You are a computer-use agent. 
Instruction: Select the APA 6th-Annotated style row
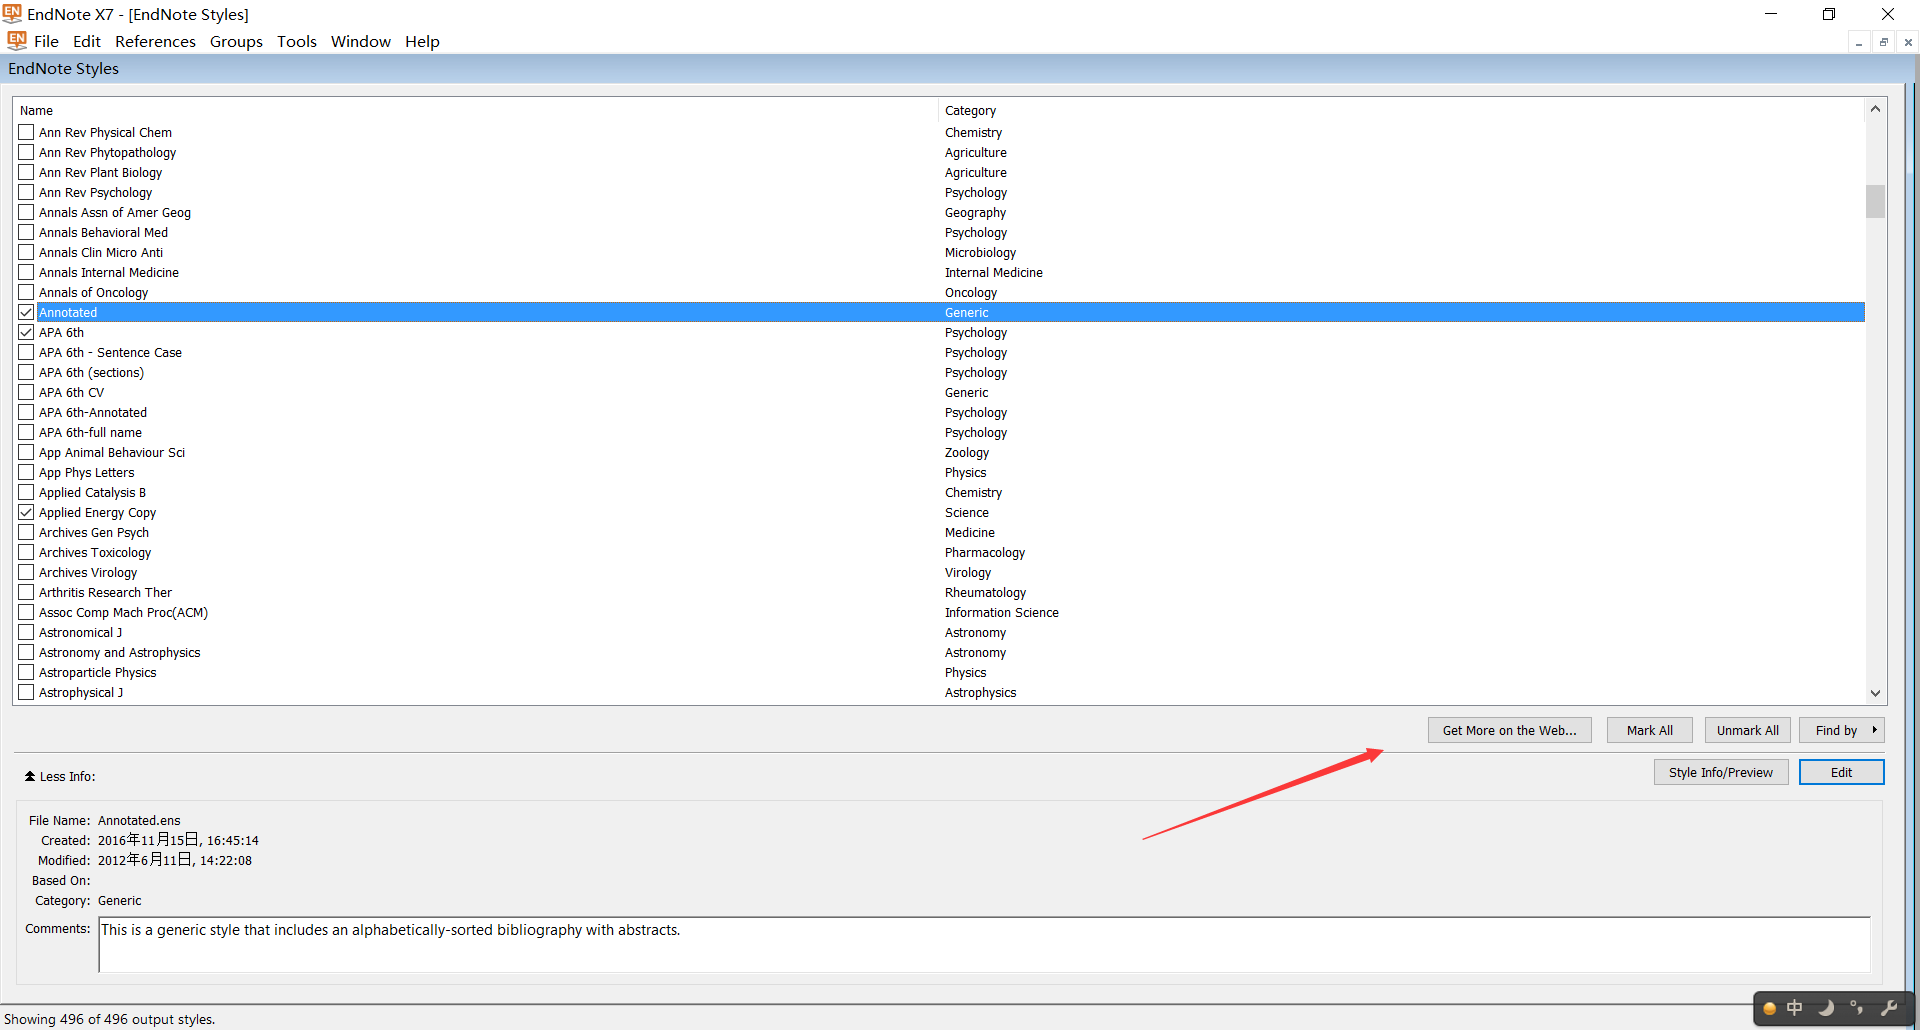point(940,412)
